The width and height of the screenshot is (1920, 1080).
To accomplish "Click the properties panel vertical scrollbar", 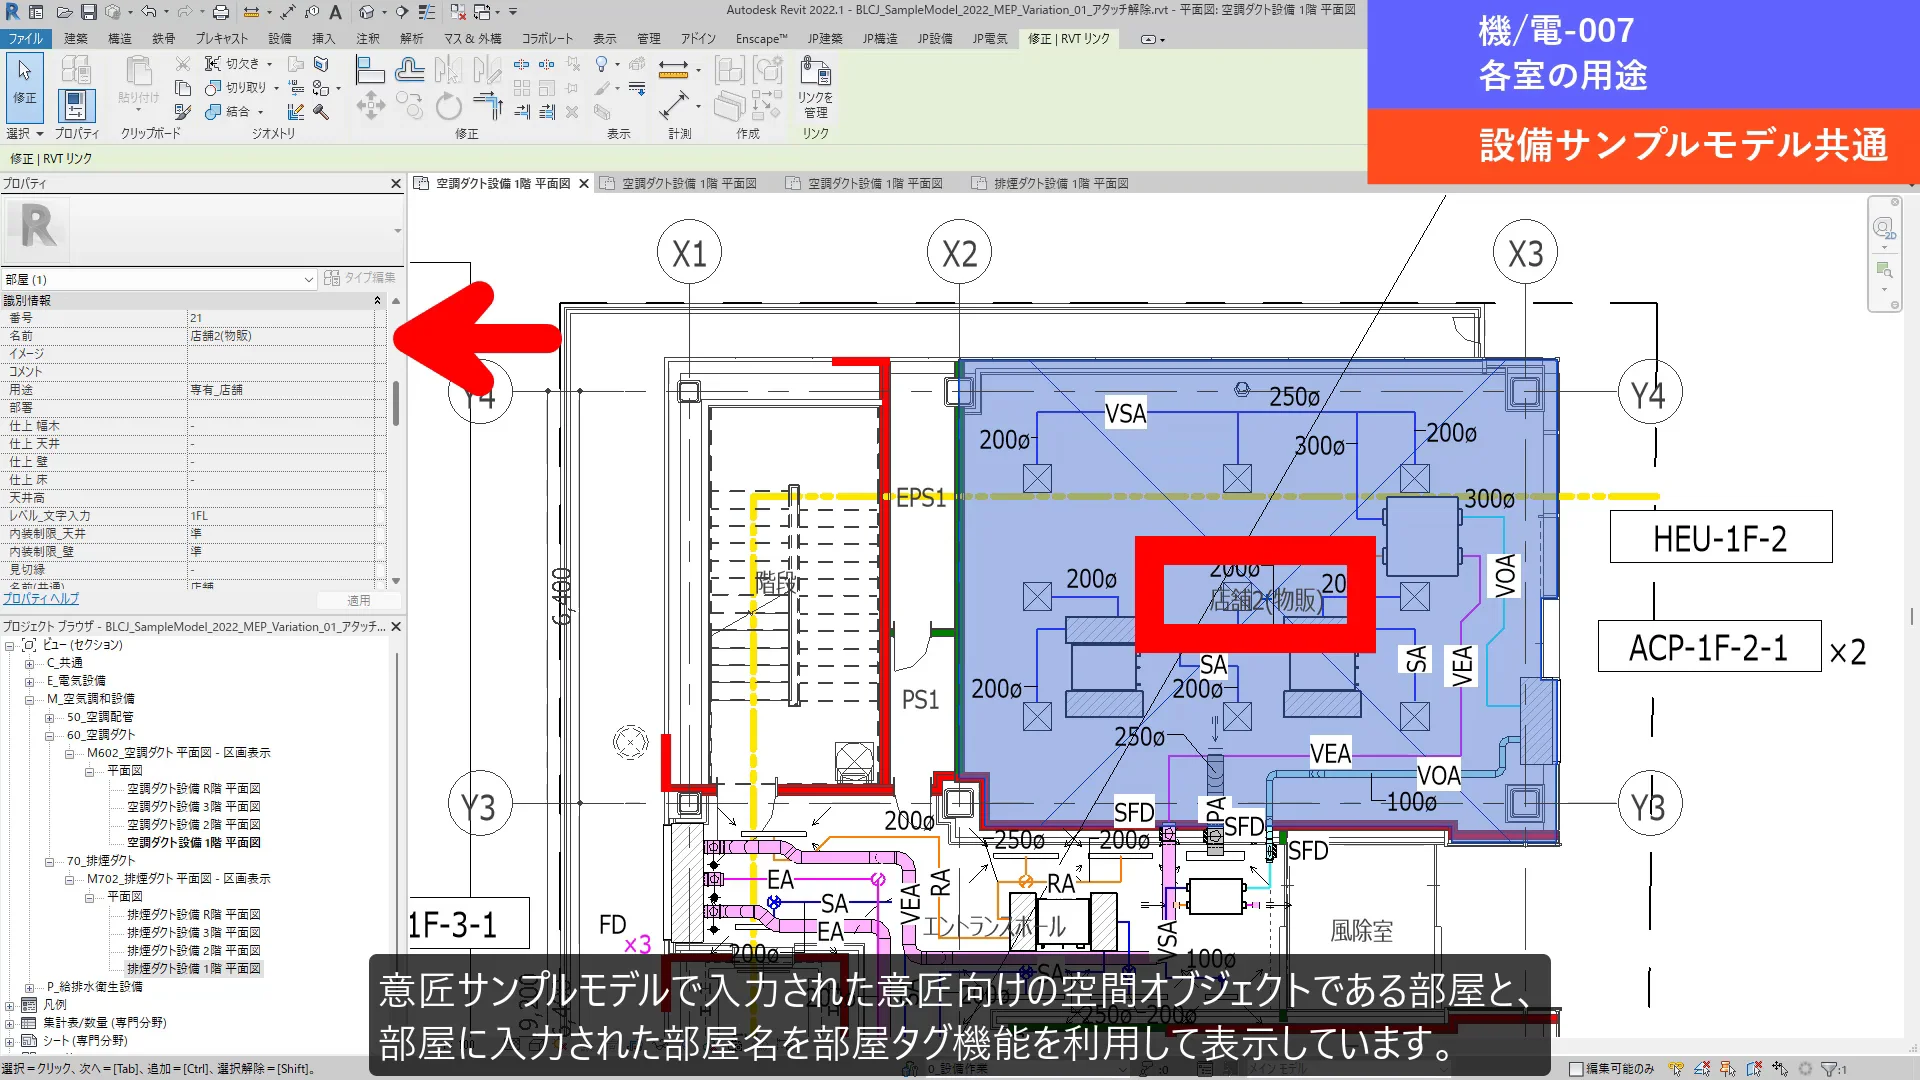I will [396, 440].
